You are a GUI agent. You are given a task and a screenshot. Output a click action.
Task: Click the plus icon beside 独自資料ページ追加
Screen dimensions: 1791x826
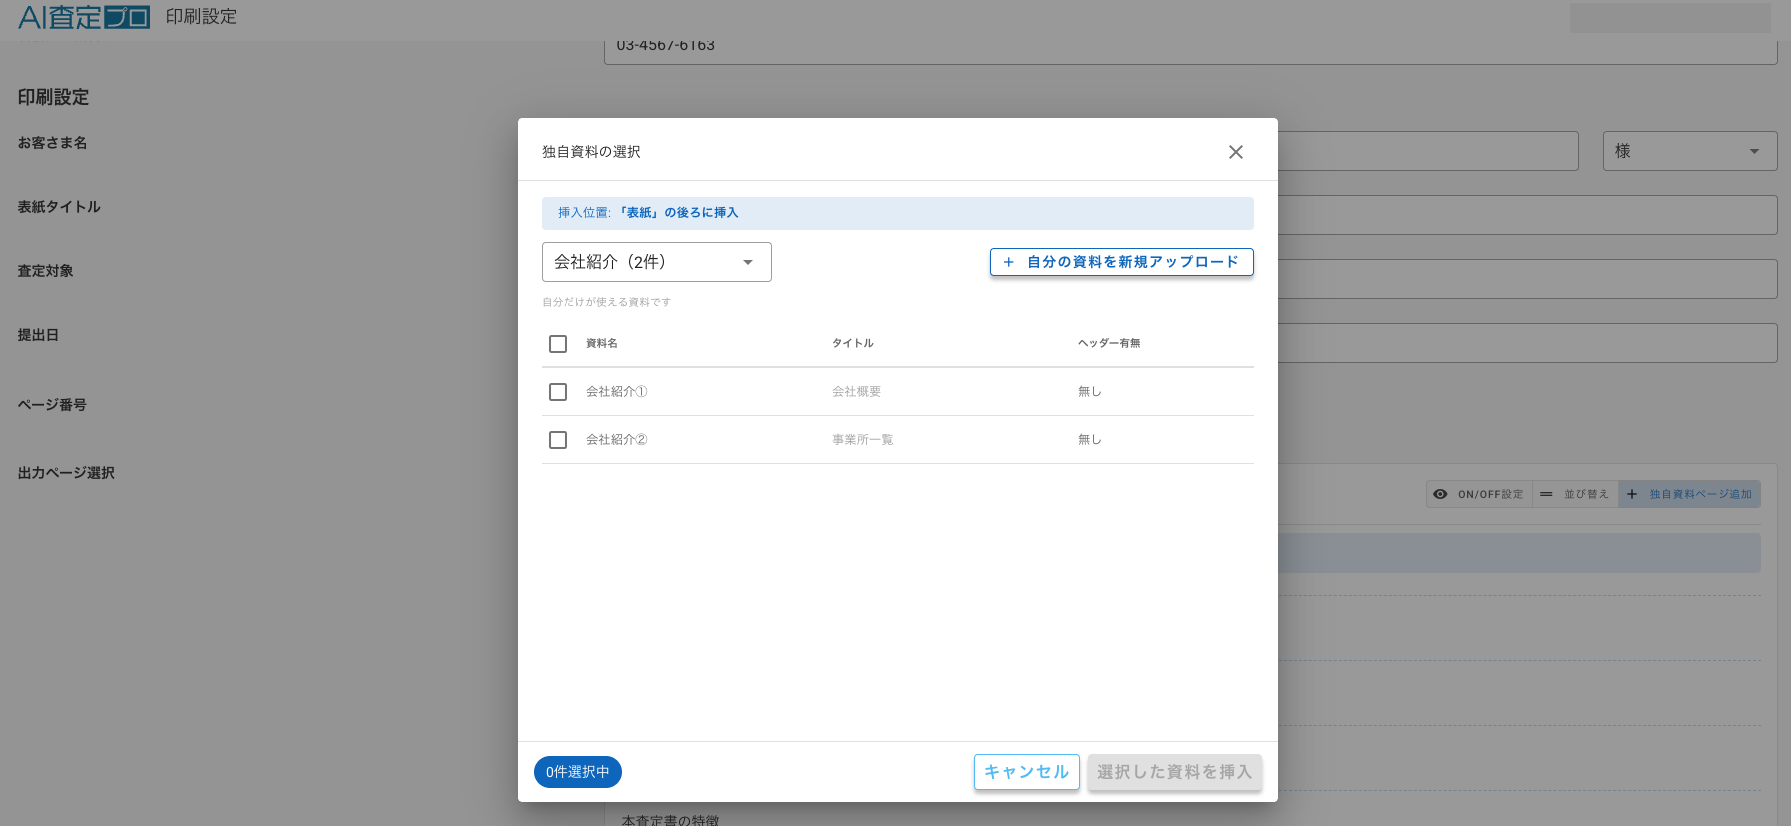point(1632,494)
